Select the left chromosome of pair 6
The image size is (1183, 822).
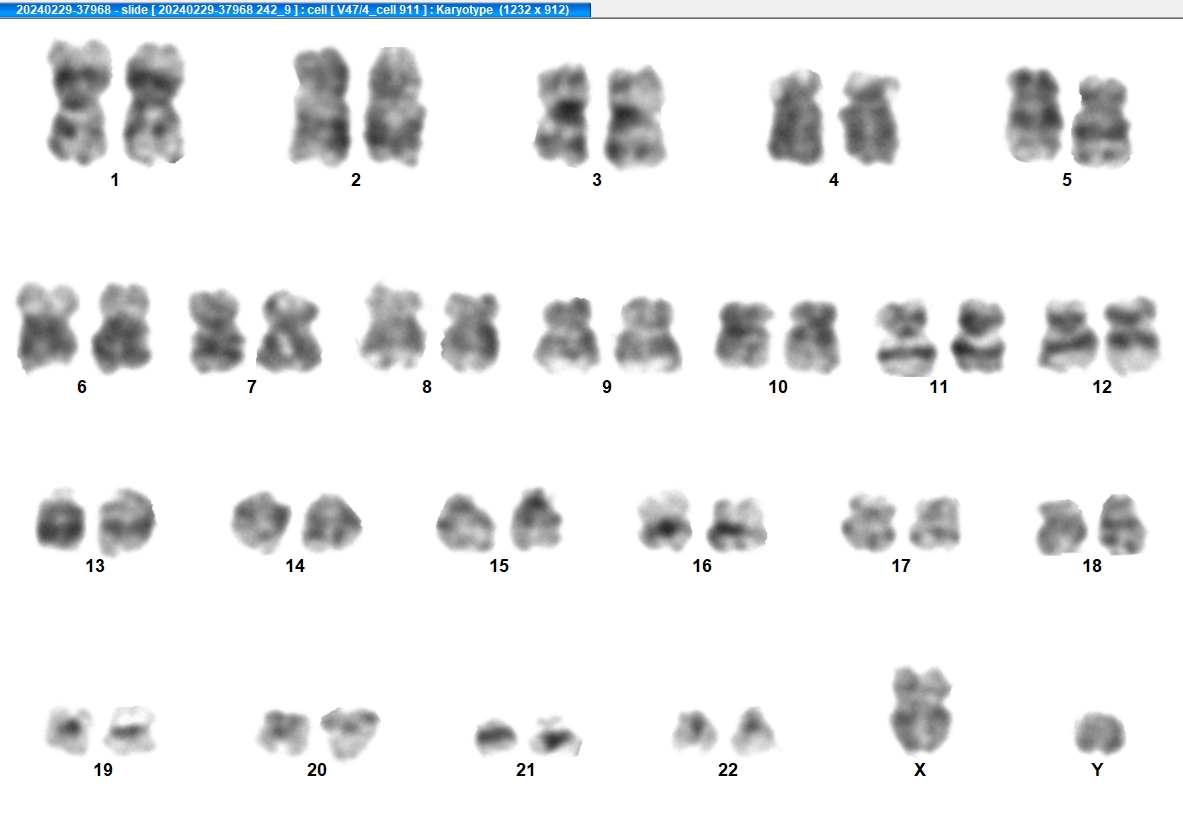tap(48, 328)
